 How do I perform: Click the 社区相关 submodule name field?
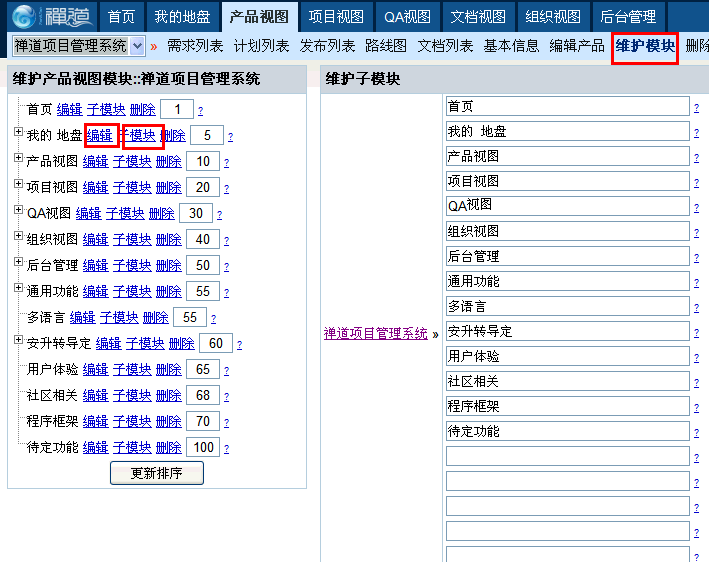coord(568,381)
